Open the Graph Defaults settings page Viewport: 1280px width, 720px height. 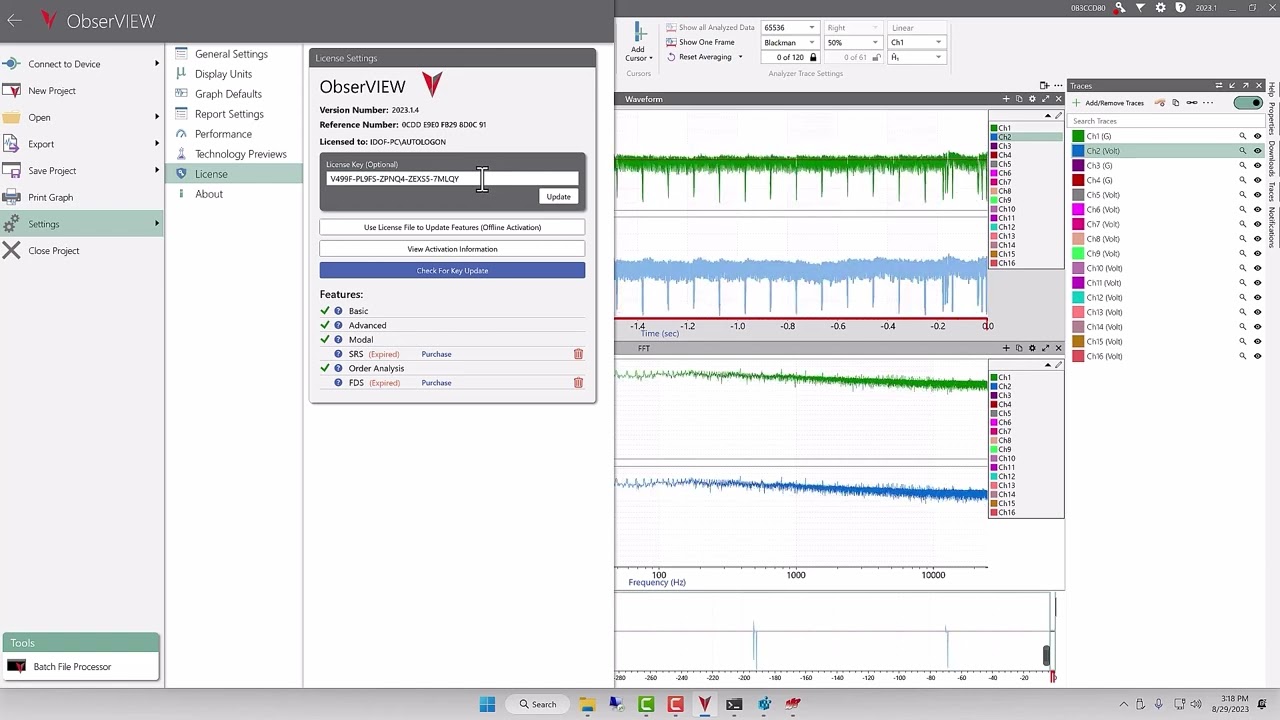click(233, 94)
